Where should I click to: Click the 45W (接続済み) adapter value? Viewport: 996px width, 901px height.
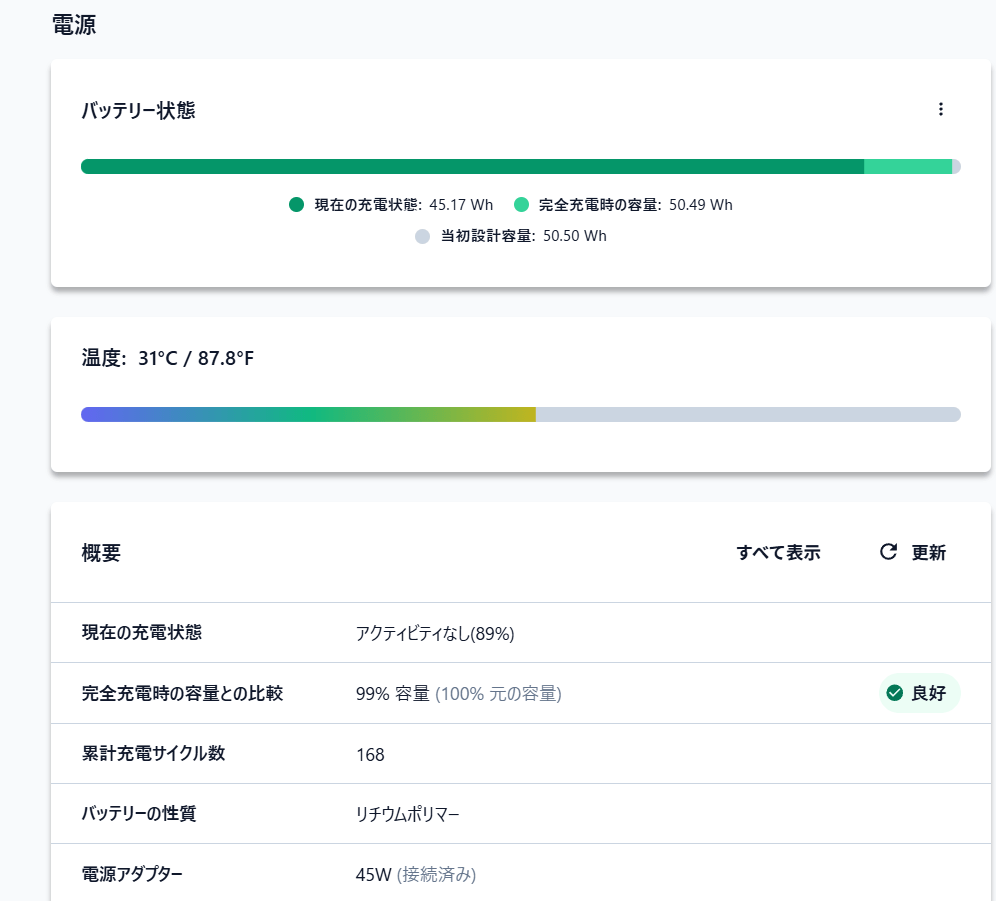(416, 875)
